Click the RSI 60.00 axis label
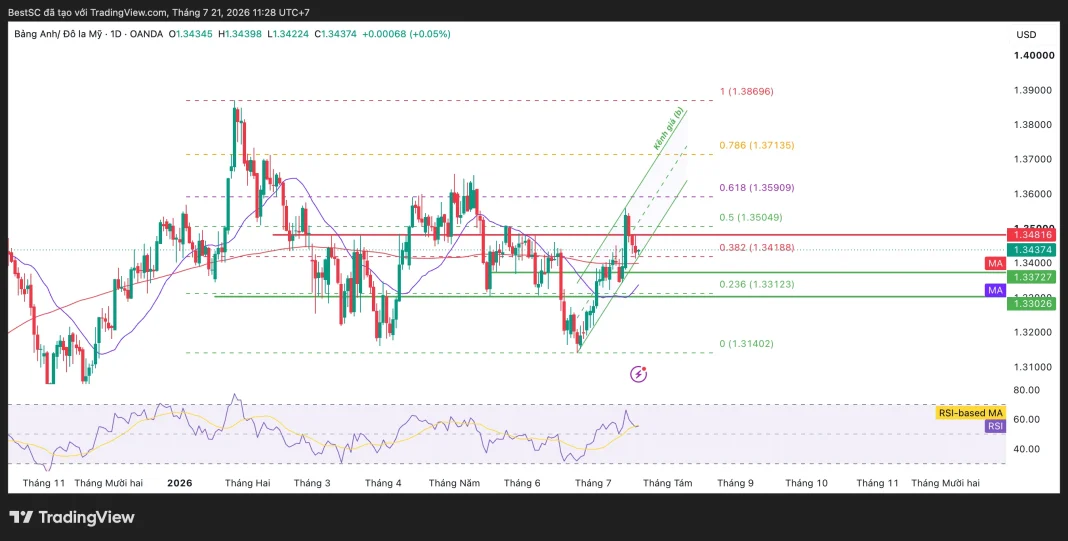The image size is (1068, 541). (1026, 419)
